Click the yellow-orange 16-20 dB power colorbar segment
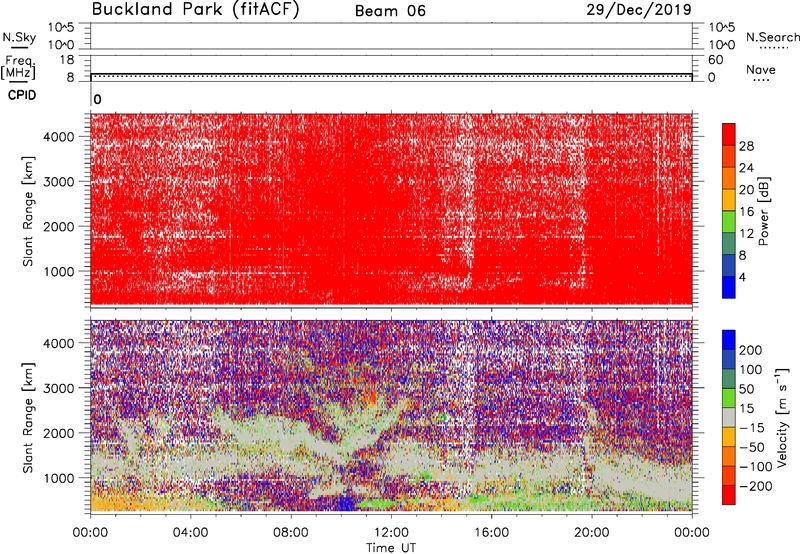Screen dimensions: 800x554 click(x=729, y=199)
